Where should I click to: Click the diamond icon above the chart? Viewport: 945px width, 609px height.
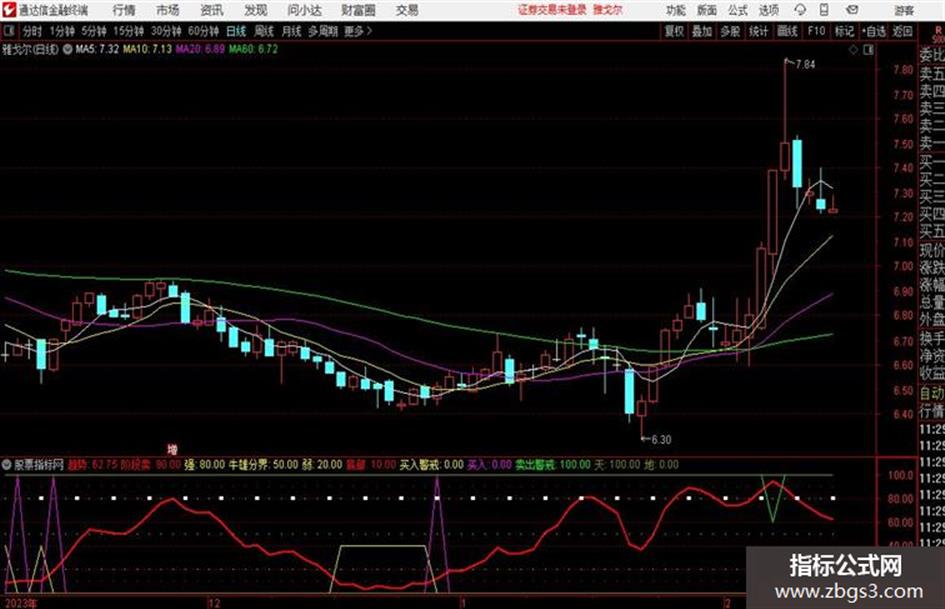click(853, 50)
